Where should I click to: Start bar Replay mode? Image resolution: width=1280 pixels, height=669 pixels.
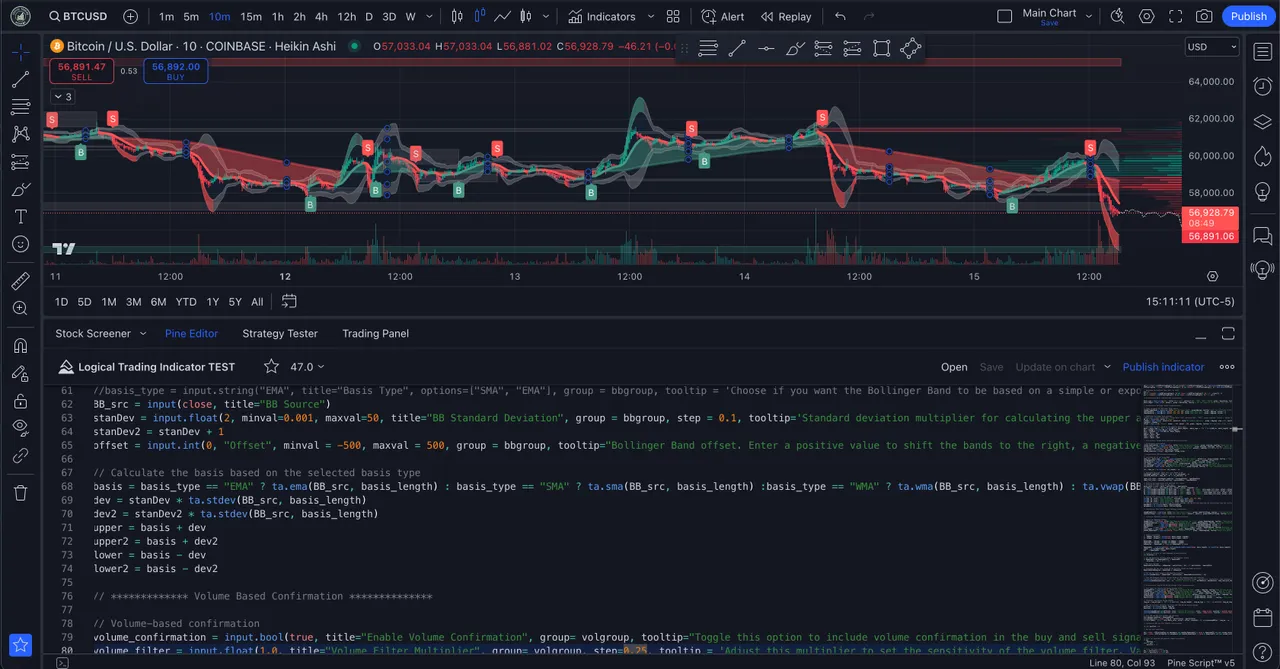click(x=786, y=16)
